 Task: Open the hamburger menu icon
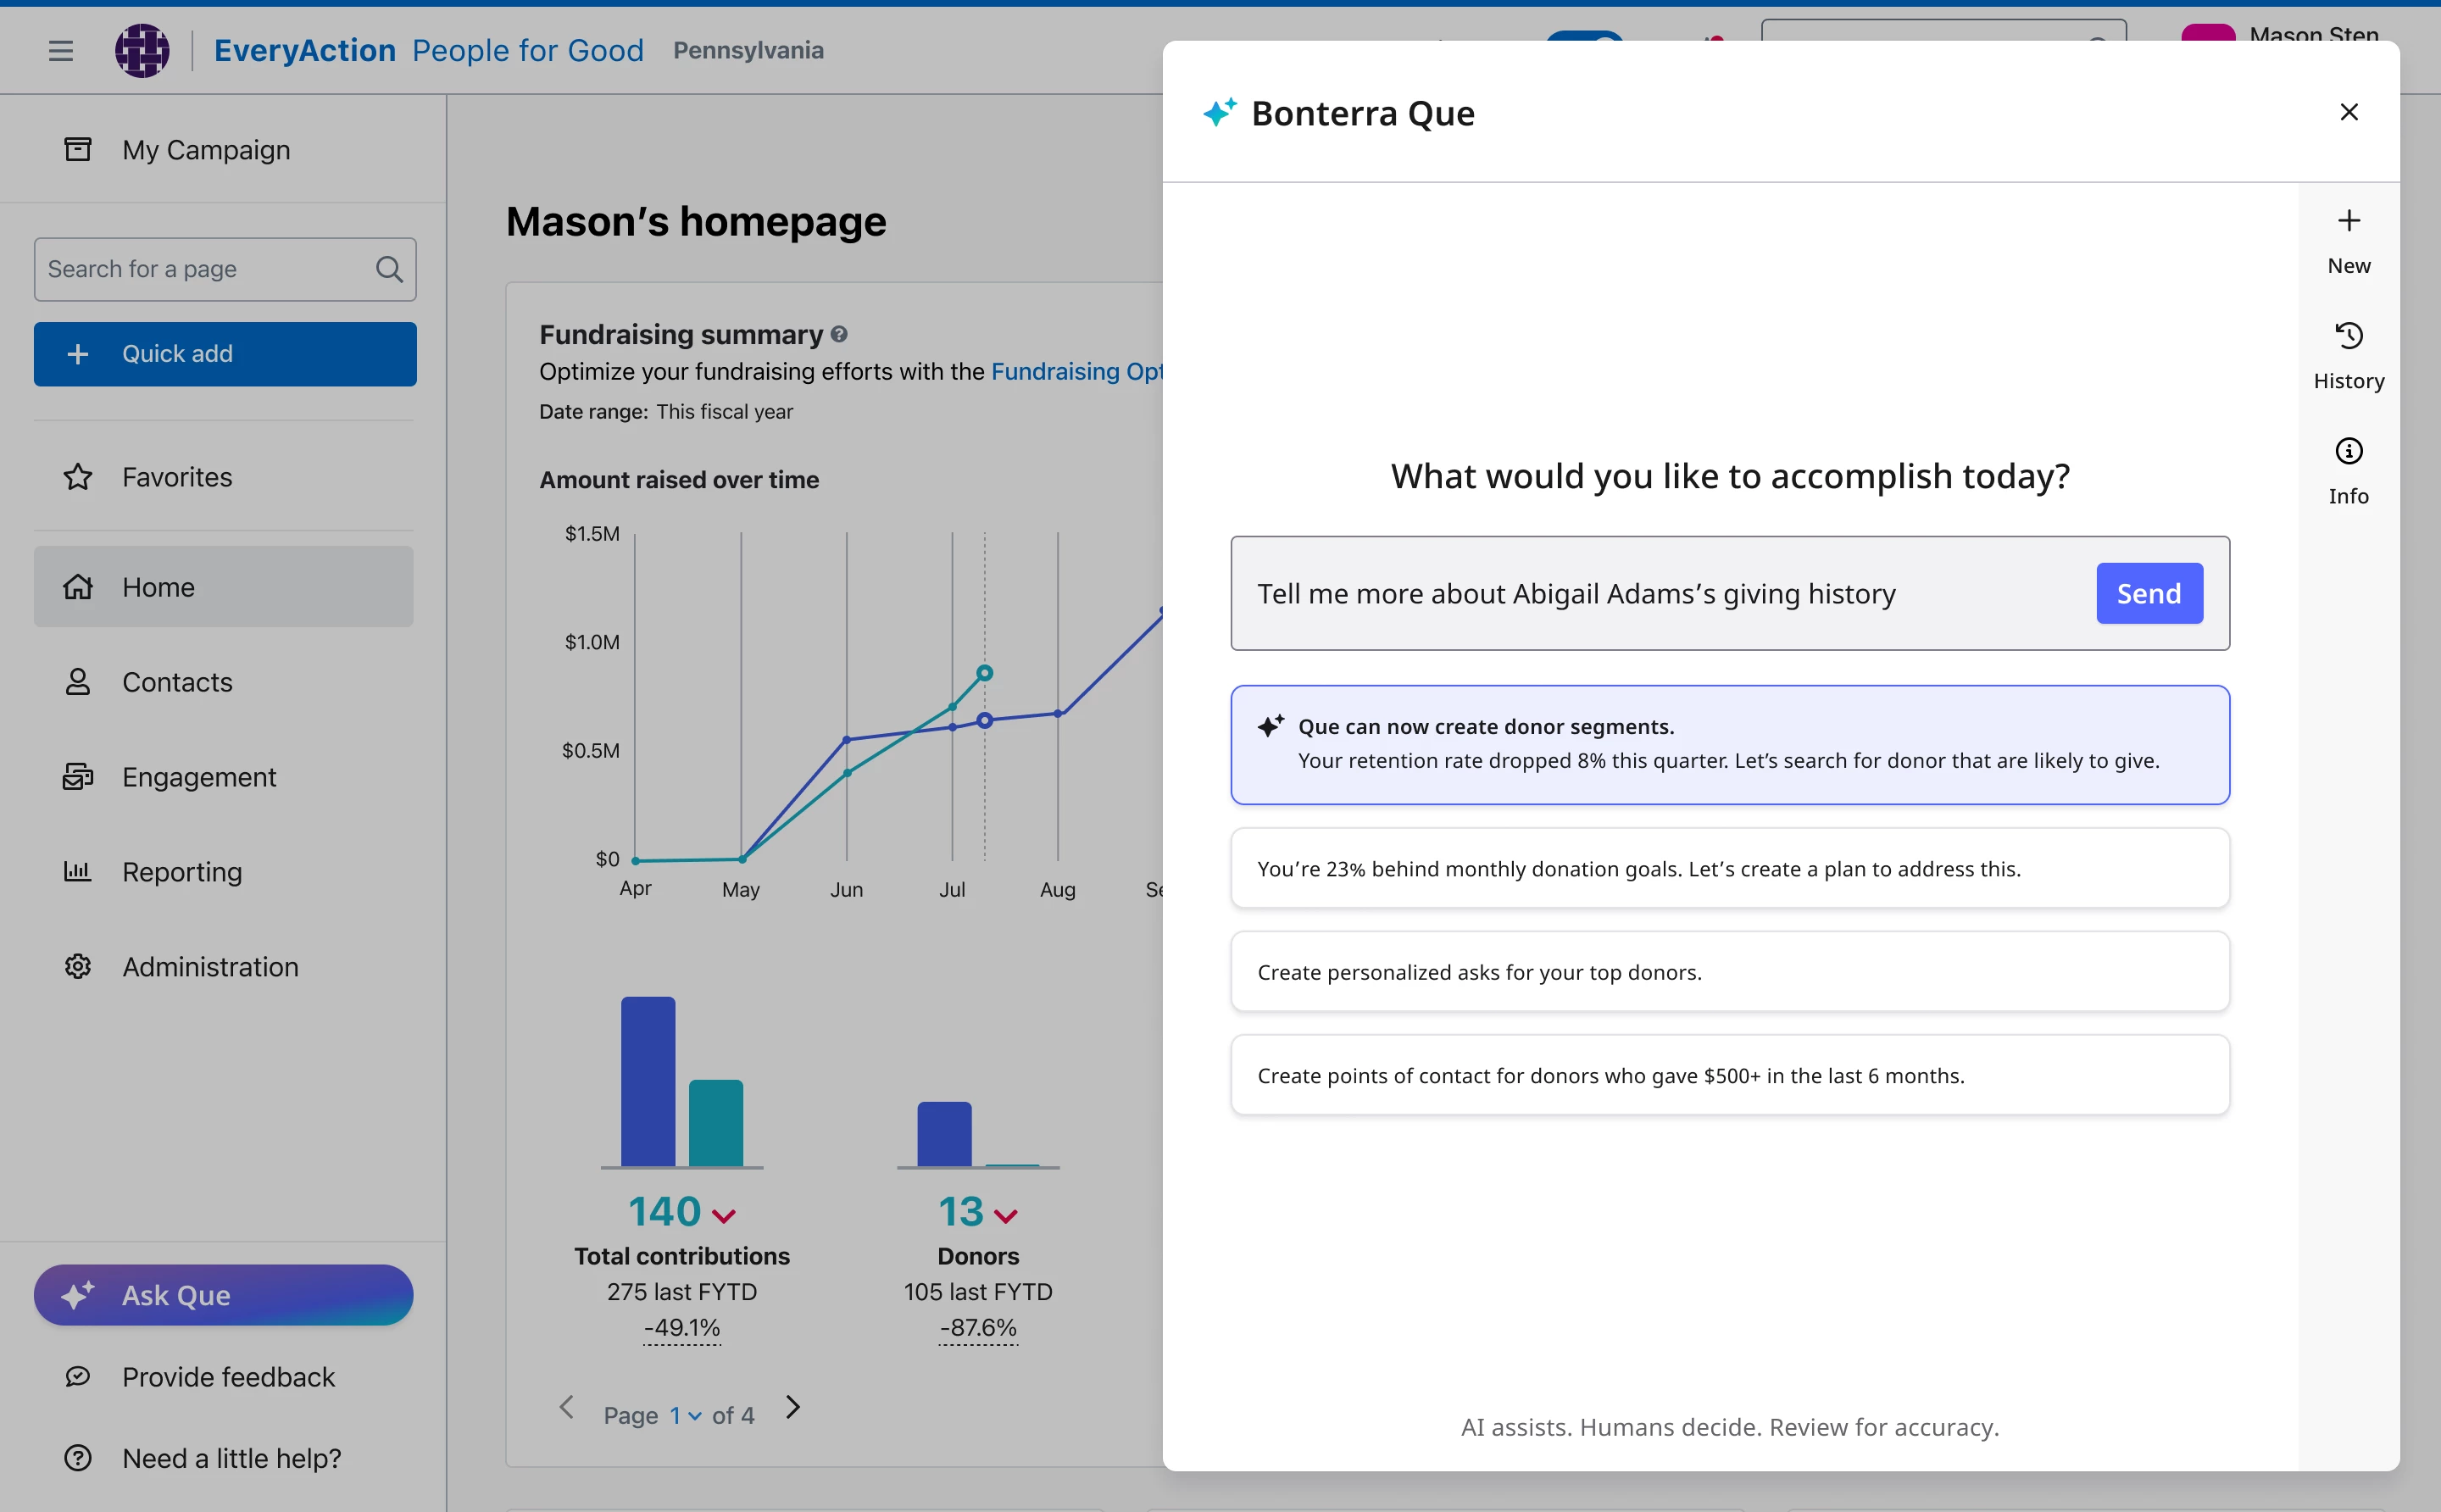point(61,50)
